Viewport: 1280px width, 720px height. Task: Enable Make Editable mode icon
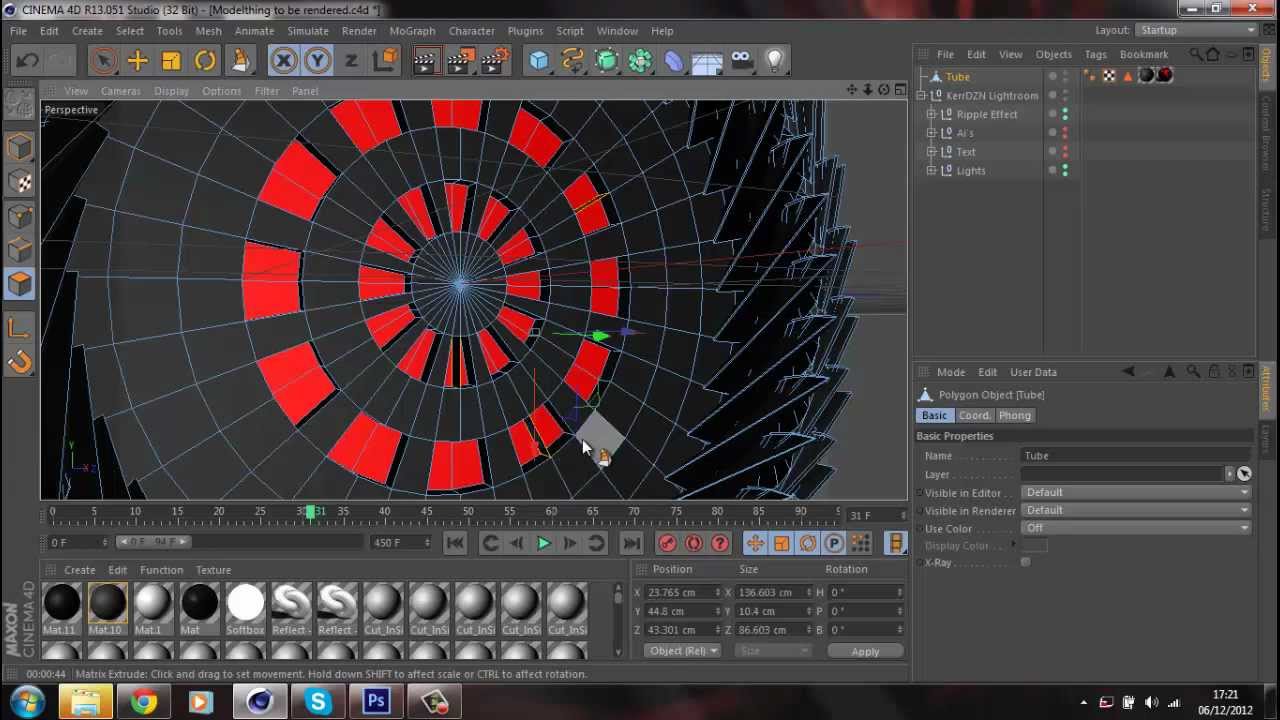pyautogui.click(x=19, y=103)
